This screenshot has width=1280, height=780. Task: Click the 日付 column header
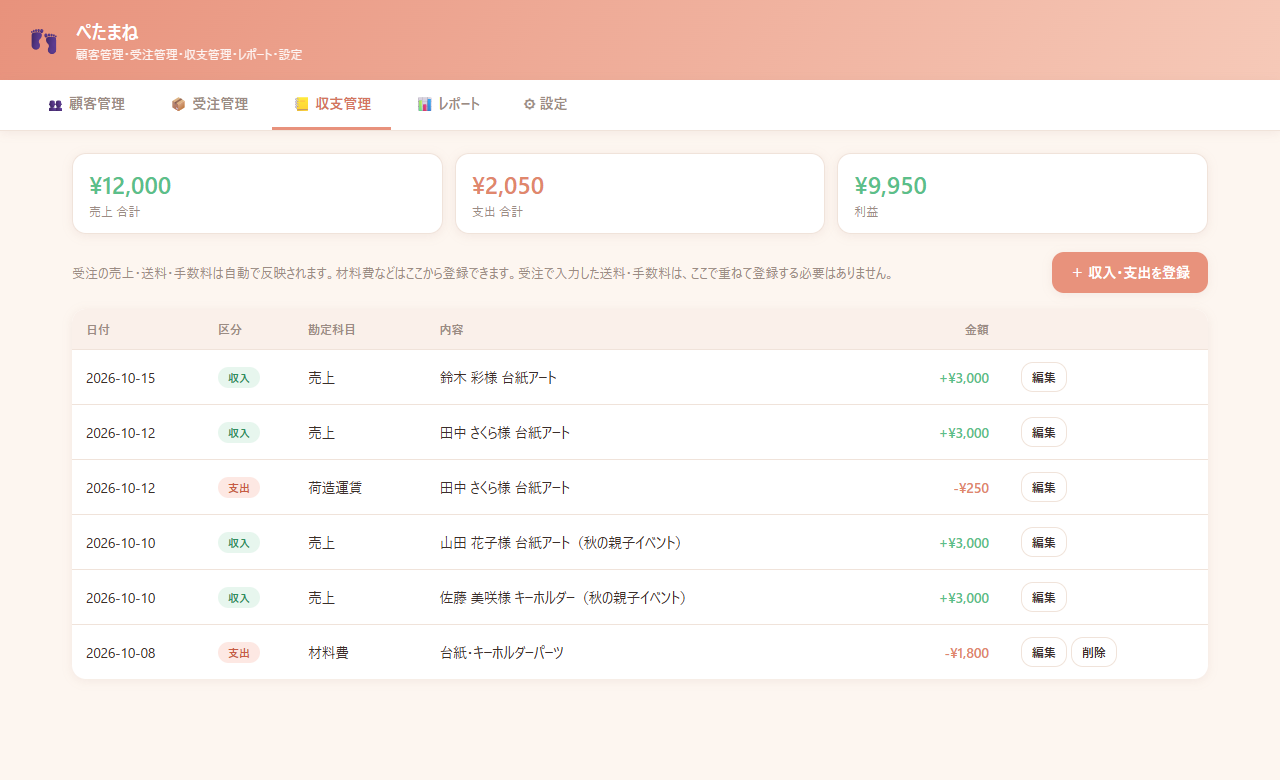(x=98, y=330)
